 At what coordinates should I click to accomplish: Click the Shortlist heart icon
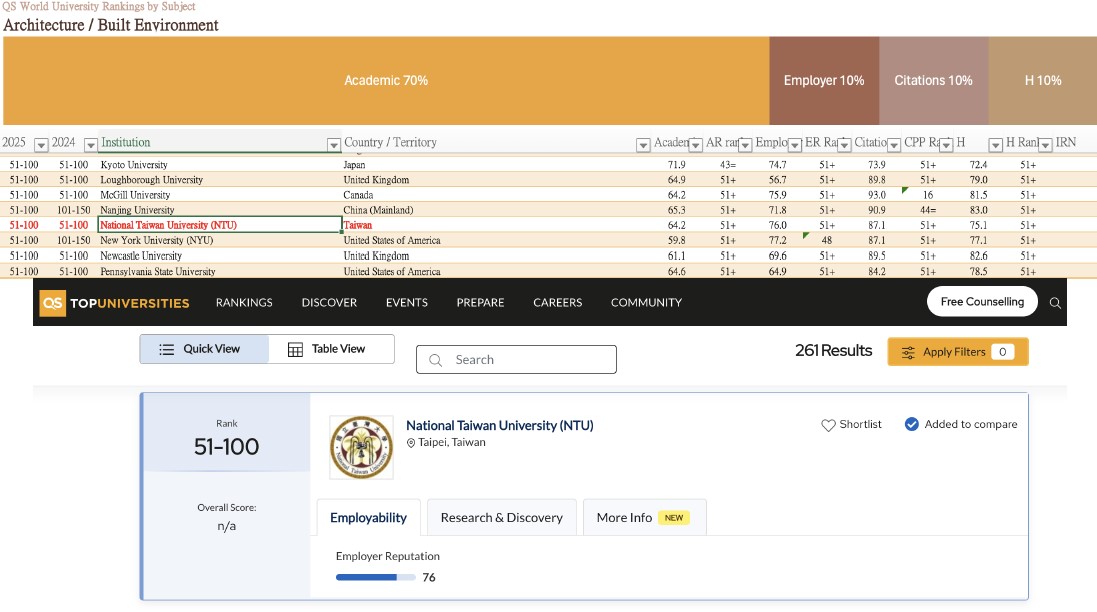coord(828,425)
